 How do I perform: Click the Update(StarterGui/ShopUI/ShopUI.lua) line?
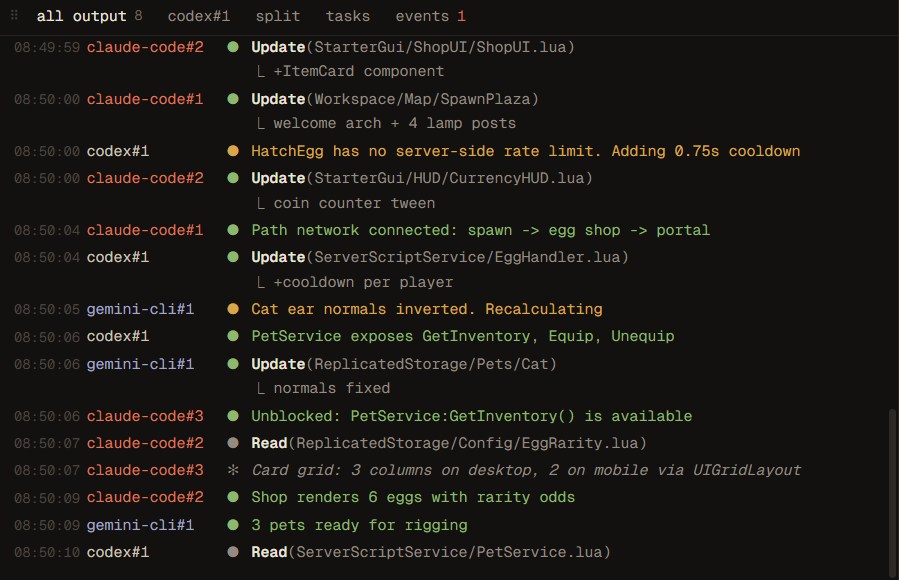pos(413,47)
